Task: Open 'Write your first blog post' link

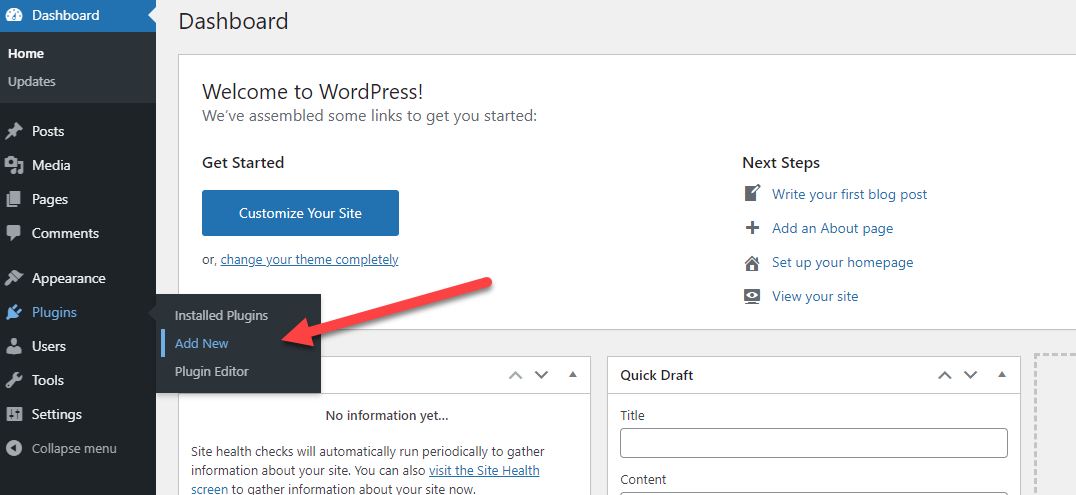Action: (849, 194)
